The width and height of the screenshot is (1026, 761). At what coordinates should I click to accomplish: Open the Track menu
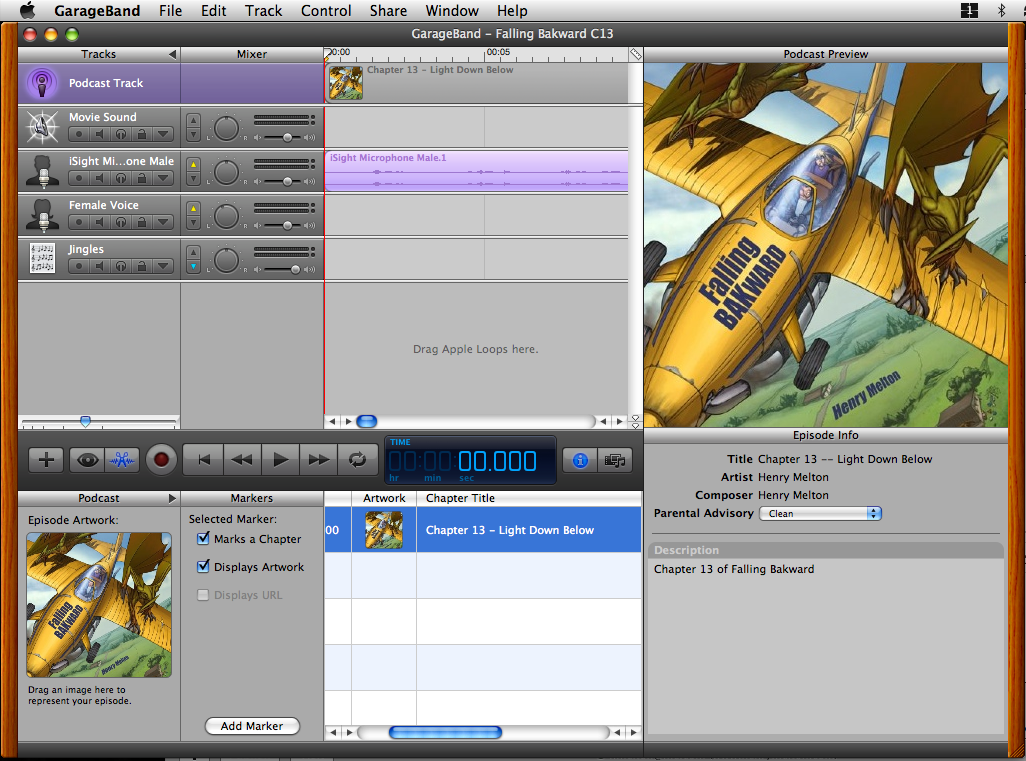click(264, 10)
